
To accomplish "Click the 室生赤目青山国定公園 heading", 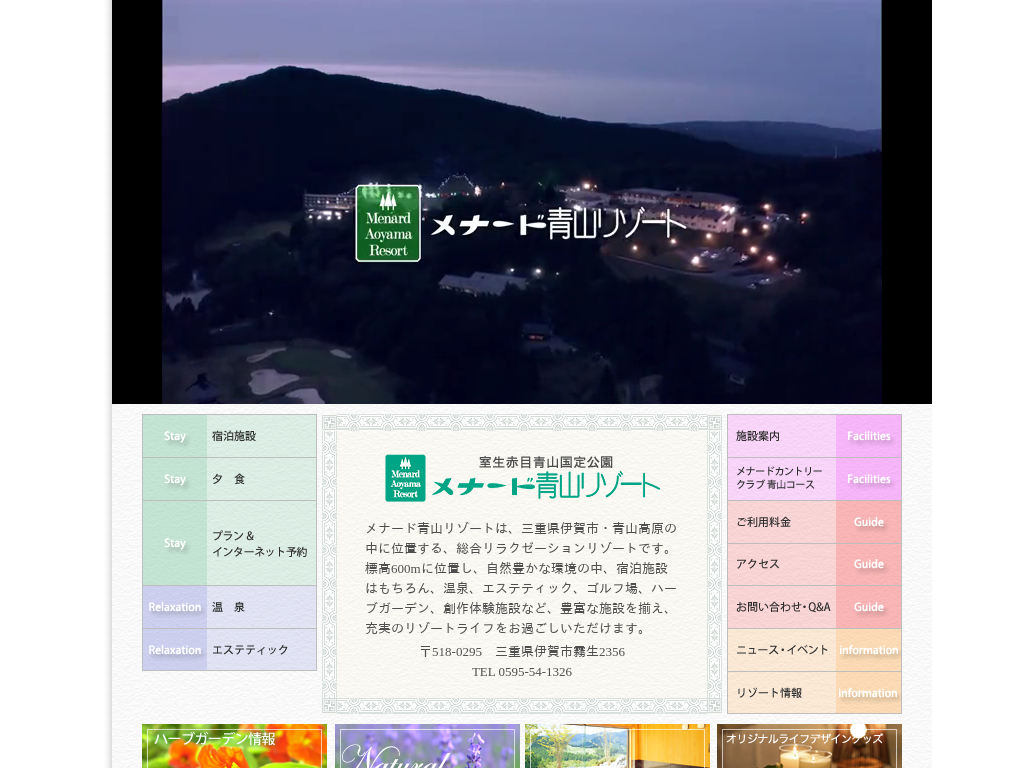I will 546,462.
